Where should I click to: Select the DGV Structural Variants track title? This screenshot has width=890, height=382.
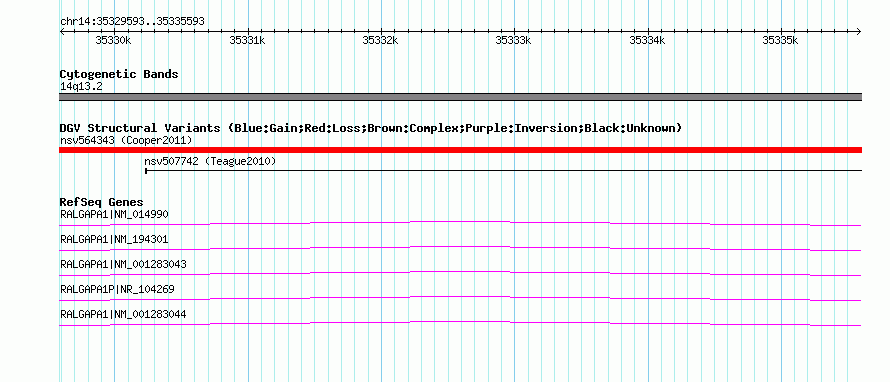[371, 128]
